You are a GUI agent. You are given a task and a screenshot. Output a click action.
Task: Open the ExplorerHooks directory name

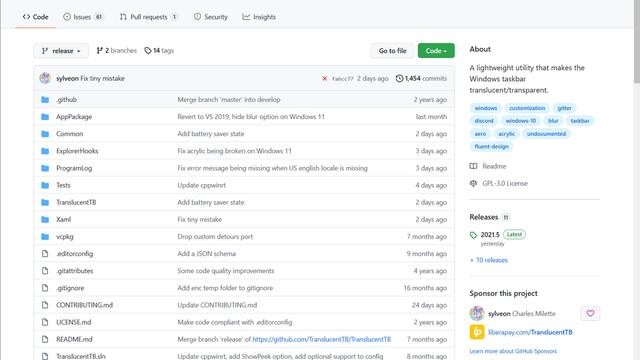point(77,151)
